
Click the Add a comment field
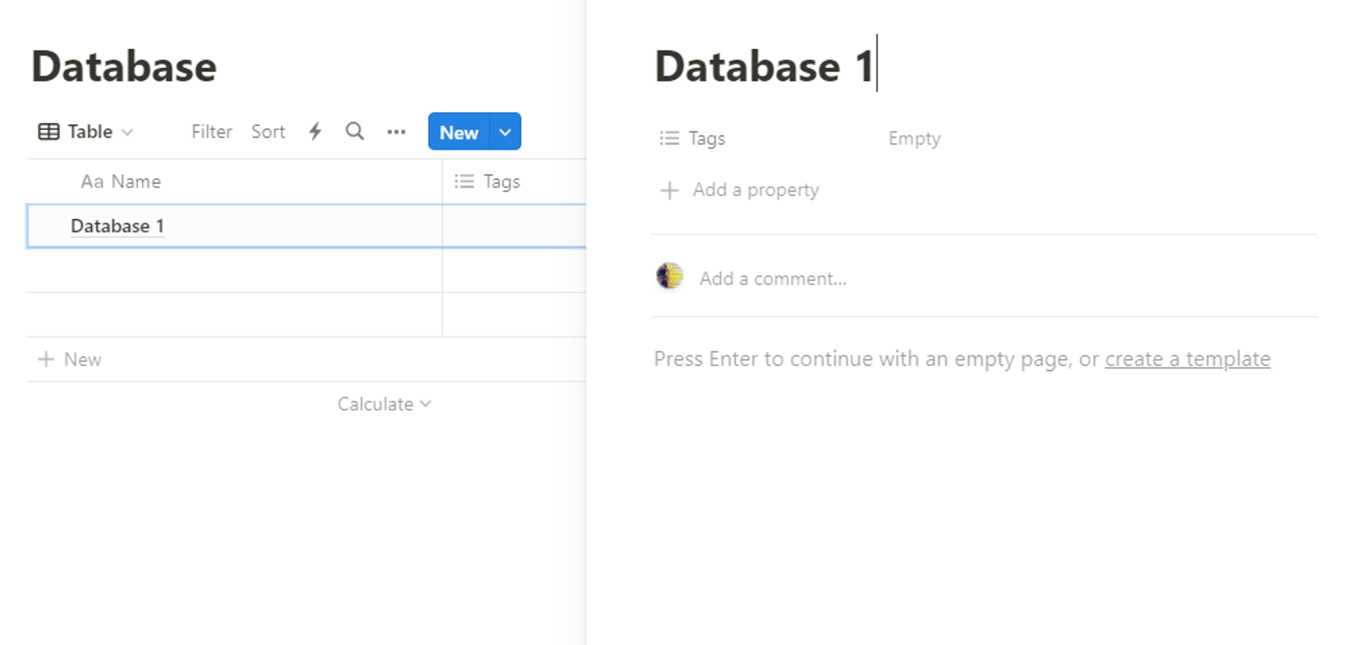click(x=773, y=279)
